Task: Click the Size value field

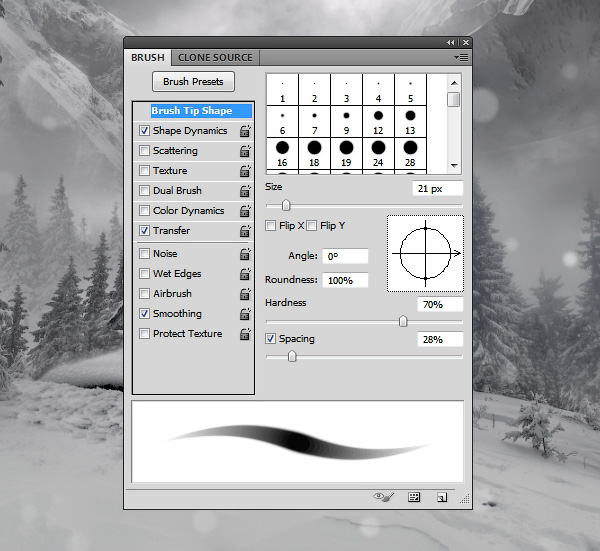Action: (x=438, y=189)
